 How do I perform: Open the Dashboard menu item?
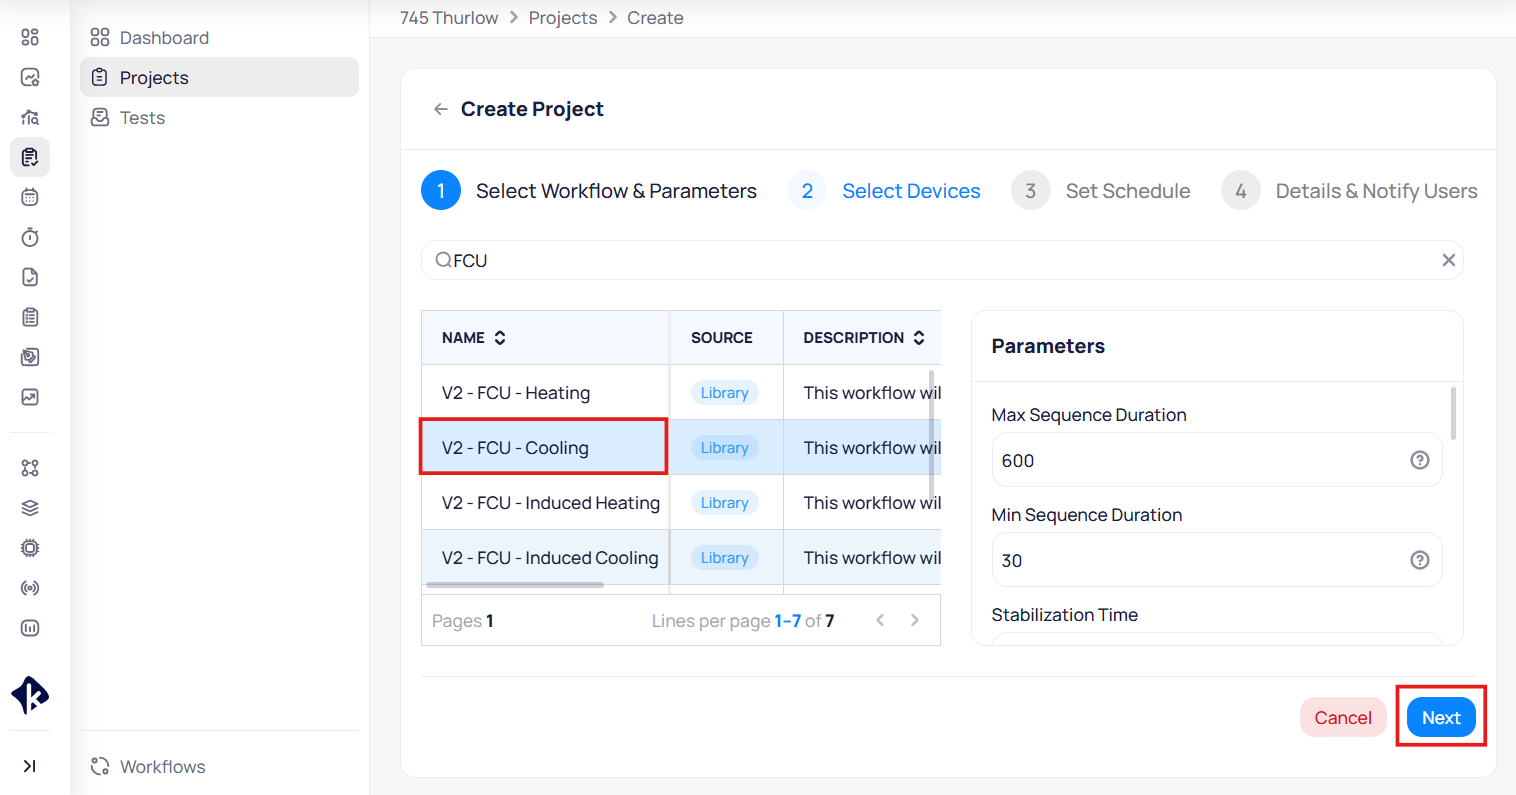pos(164,38)
